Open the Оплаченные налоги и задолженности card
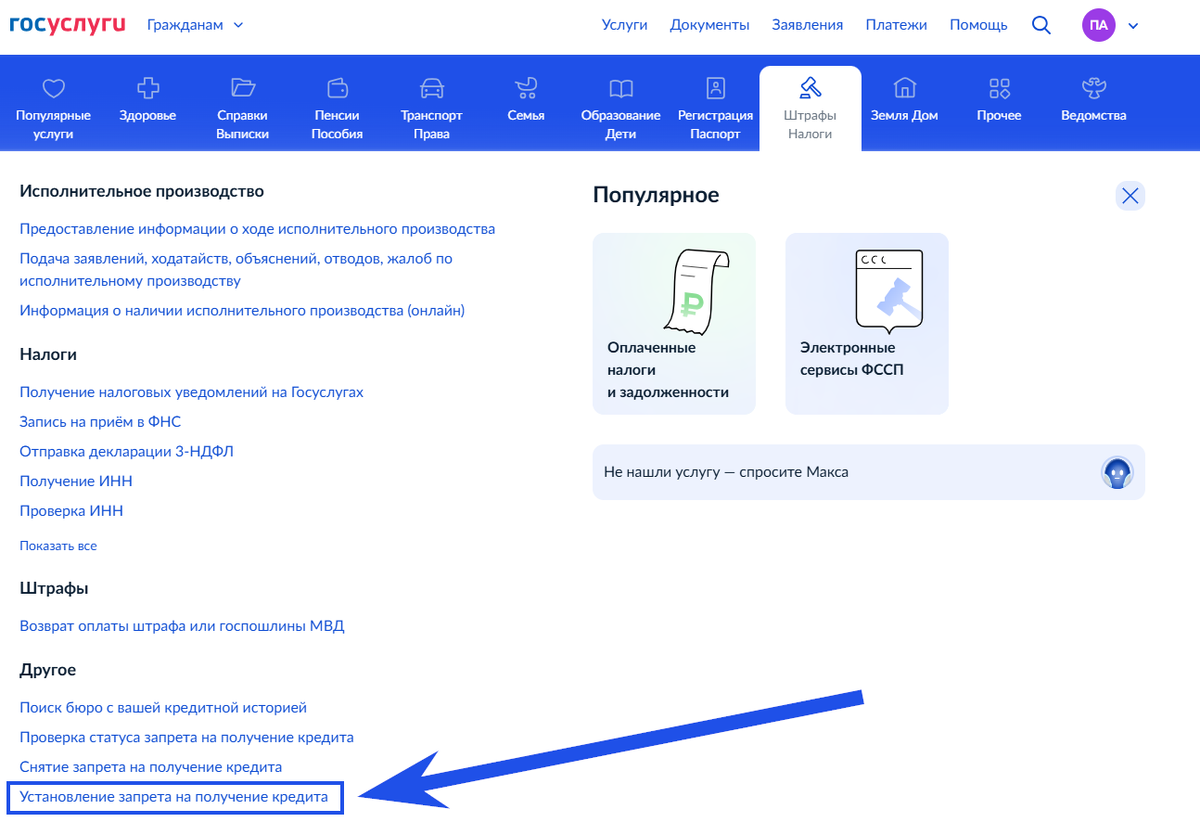Image resolution: width=1200 pixels, height=822 pixels. click(674, 324)
